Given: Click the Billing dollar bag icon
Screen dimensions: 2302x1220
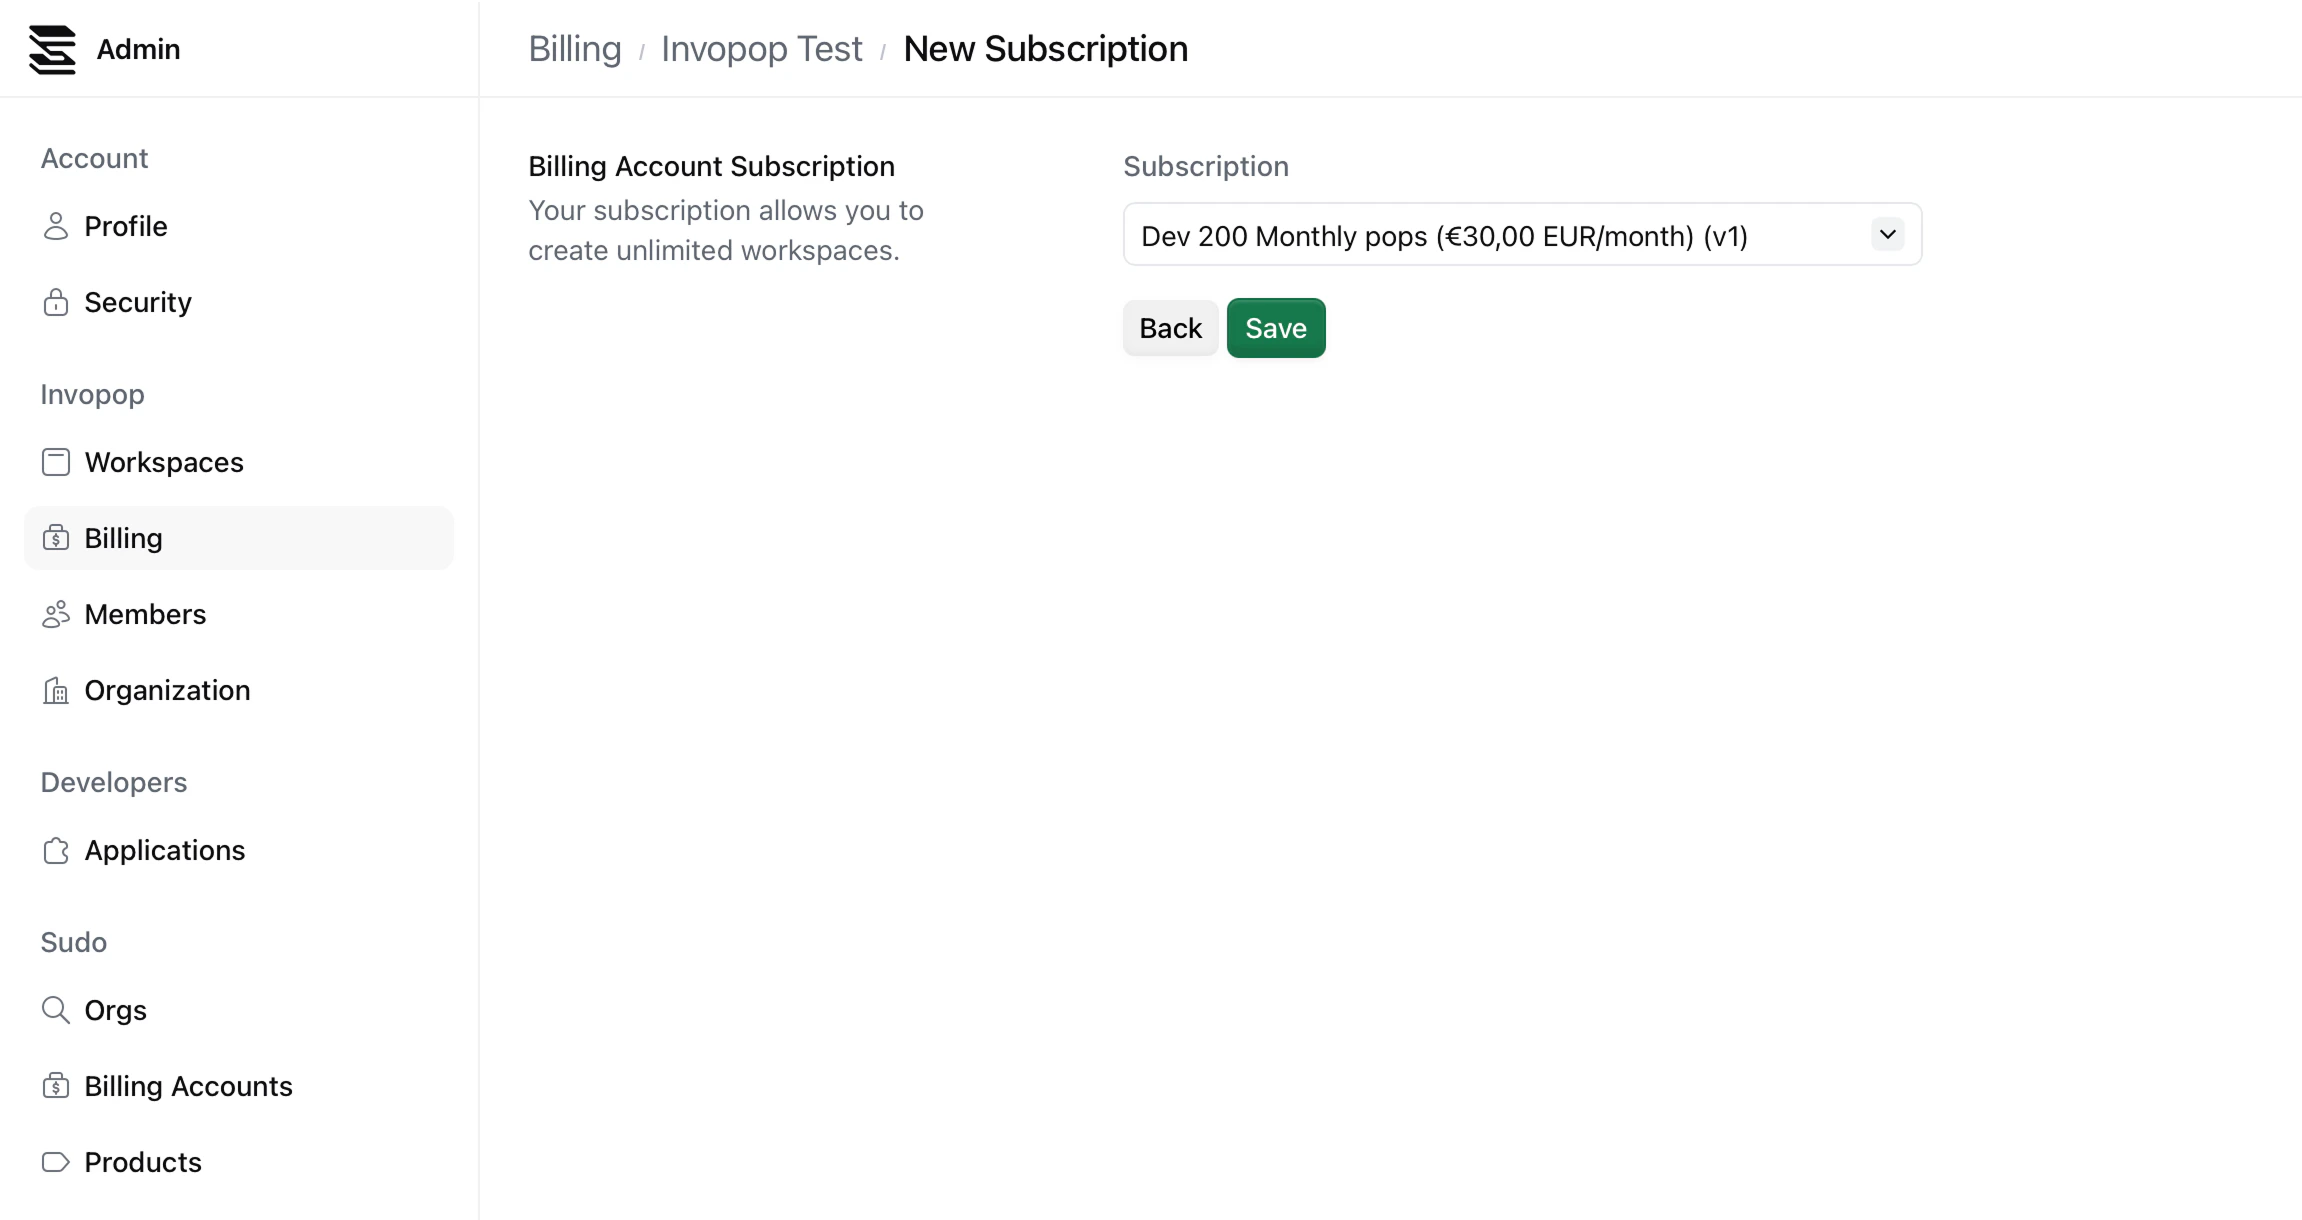Looking at the screenshot, I should [x=56, y=538].
